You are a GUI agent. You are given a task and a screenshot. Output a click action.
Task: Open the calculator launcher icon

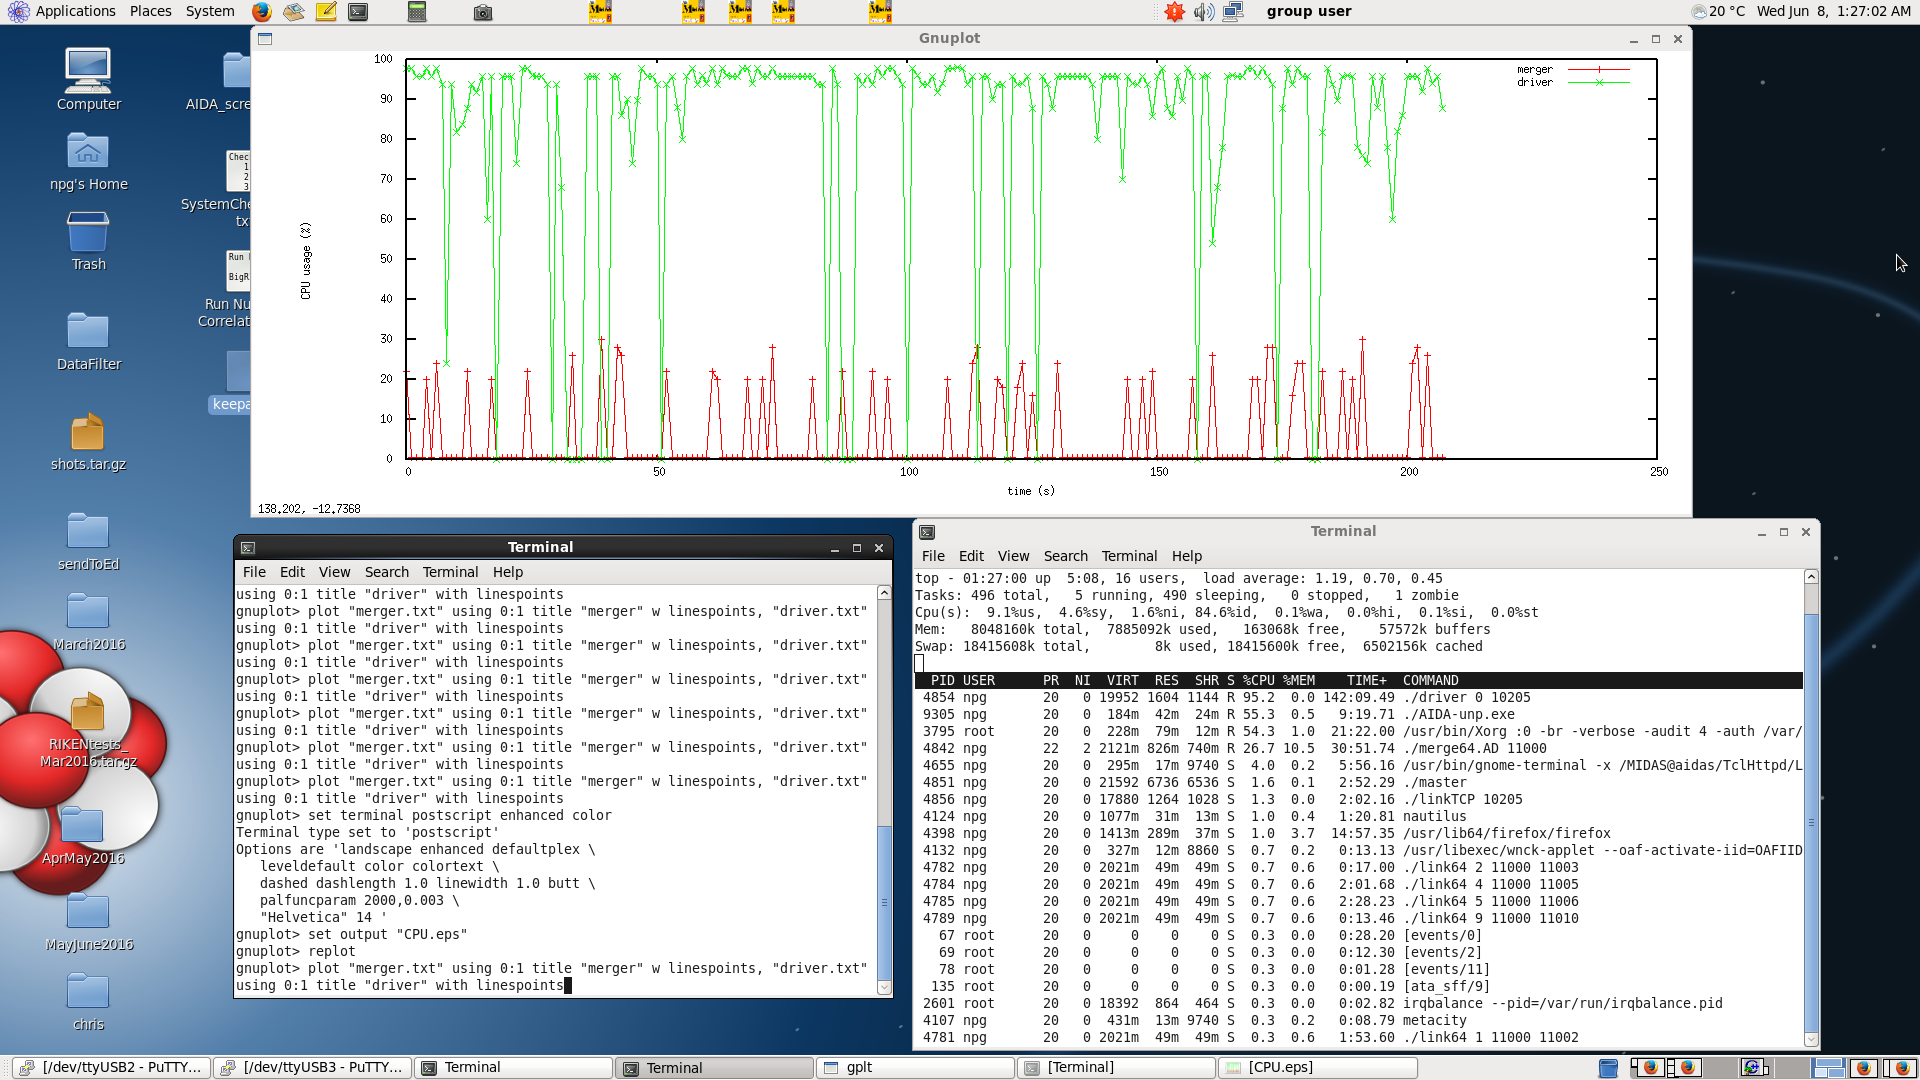point(417,12)
